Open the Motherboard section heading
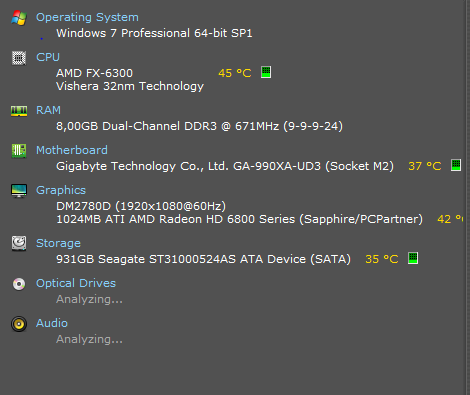The width and height of the screenshot is (470, 395). [x=72, y=150]
